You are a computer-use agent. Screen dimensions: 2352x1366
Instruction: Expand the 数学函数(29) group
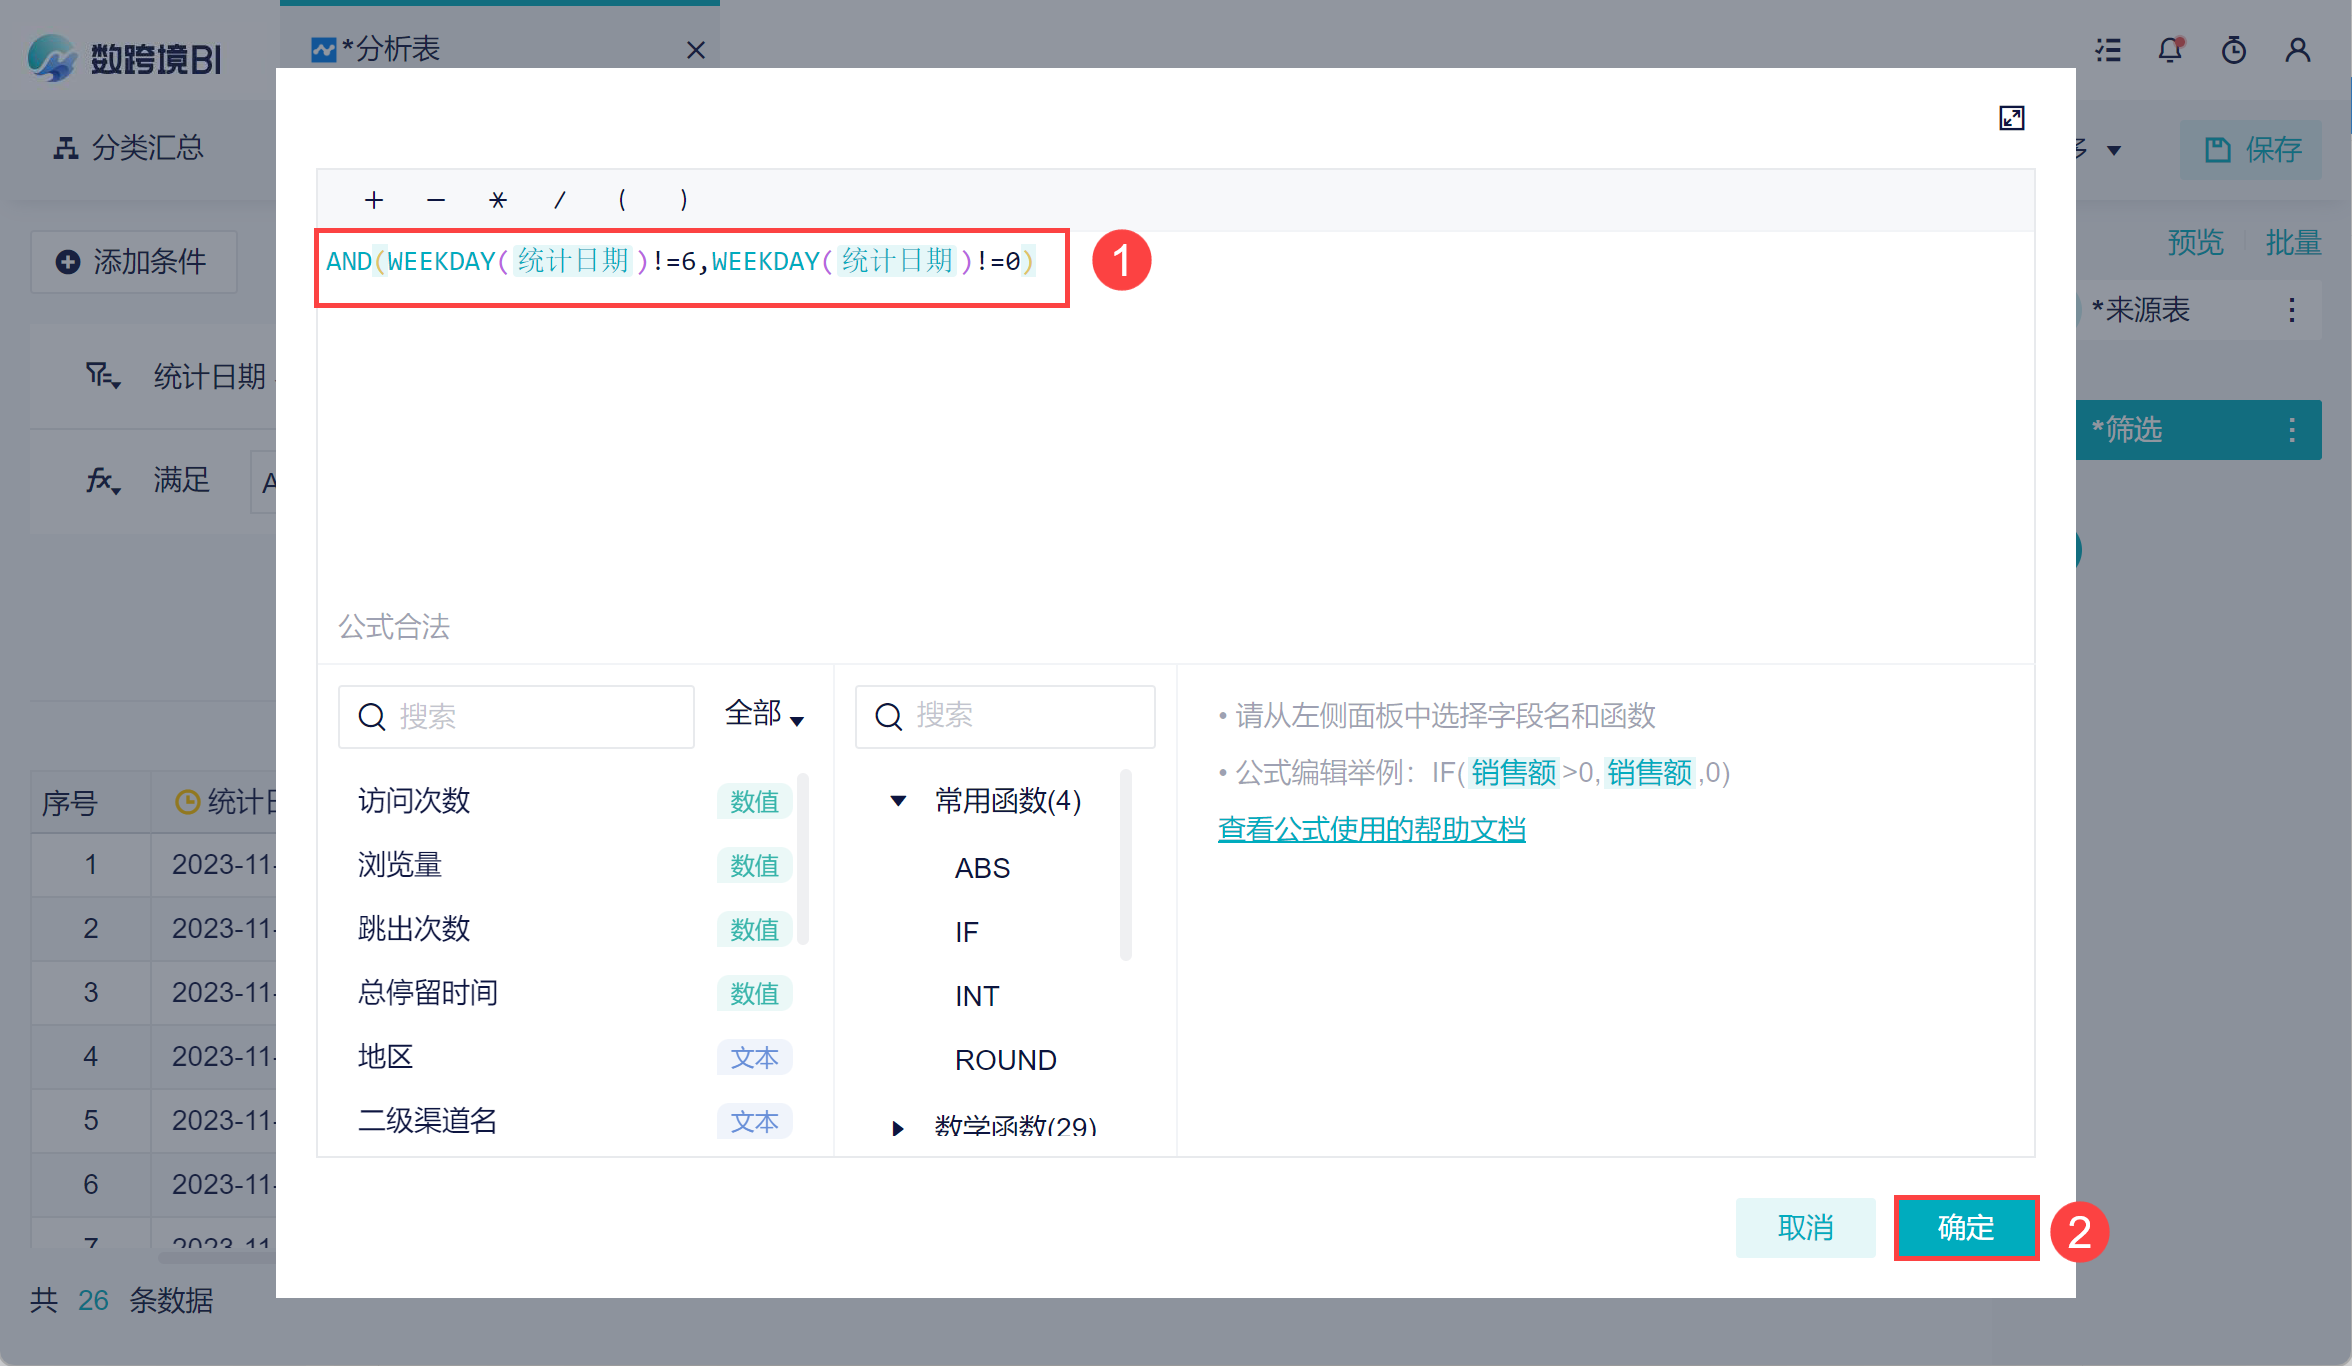tap(898, 1128)
